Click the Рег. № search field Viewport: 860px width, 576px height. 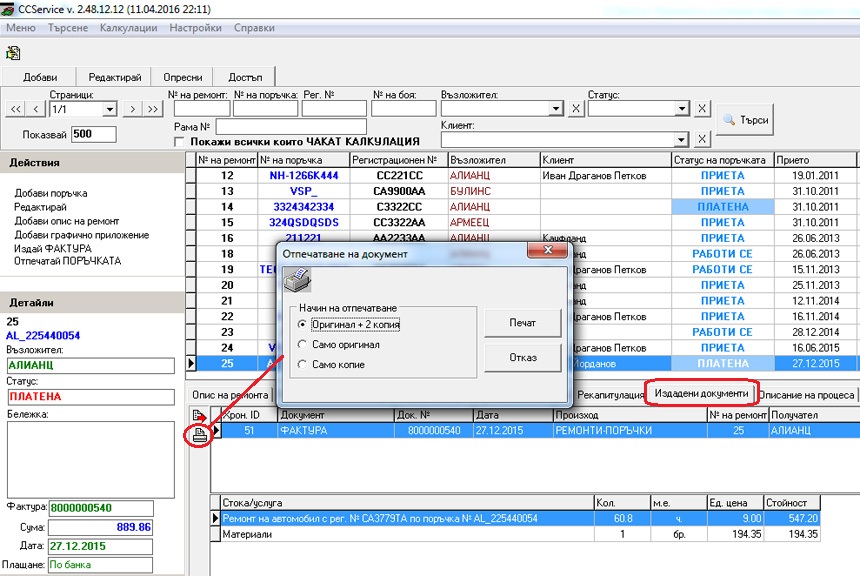pyautogui.click(x=334, y=109)
